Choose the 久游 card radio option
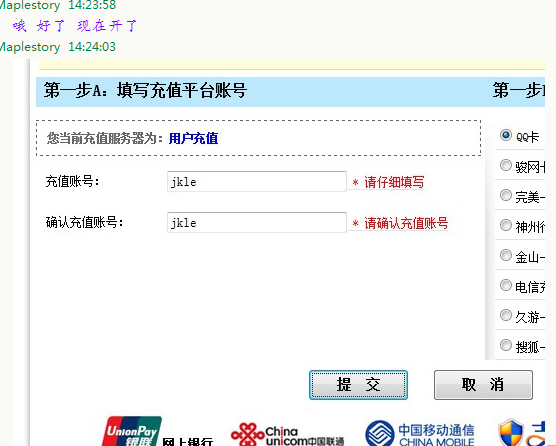Viewport: 556px width, 446px height. (x=506, y=315)
